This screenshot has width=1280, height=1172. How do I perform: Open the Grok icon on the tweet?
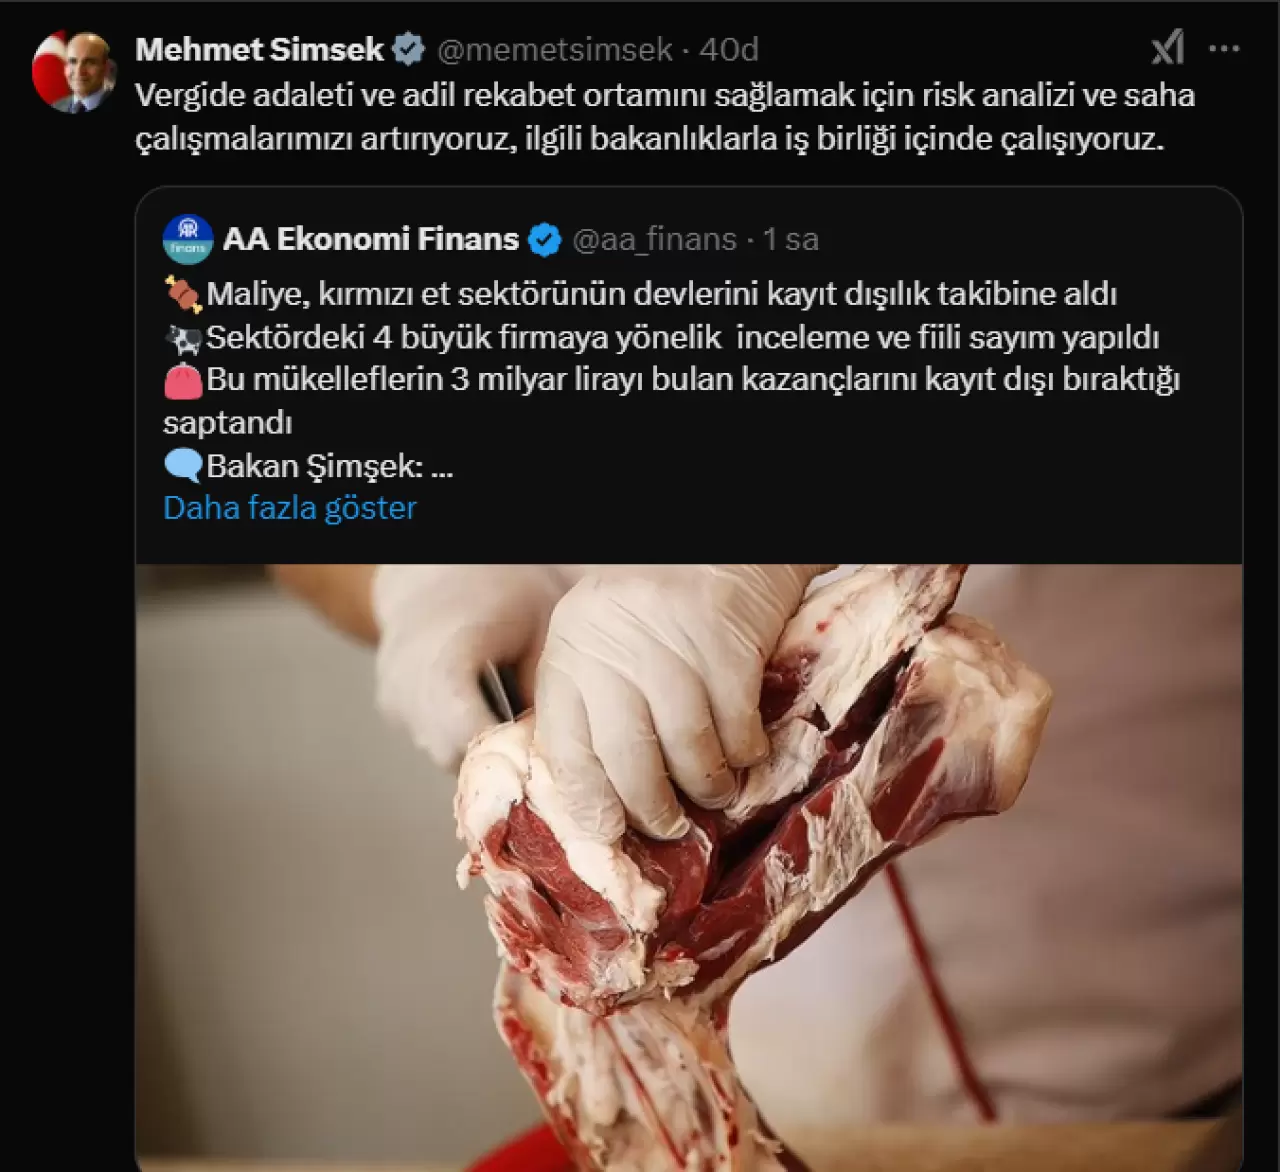tap(1167, 48)
